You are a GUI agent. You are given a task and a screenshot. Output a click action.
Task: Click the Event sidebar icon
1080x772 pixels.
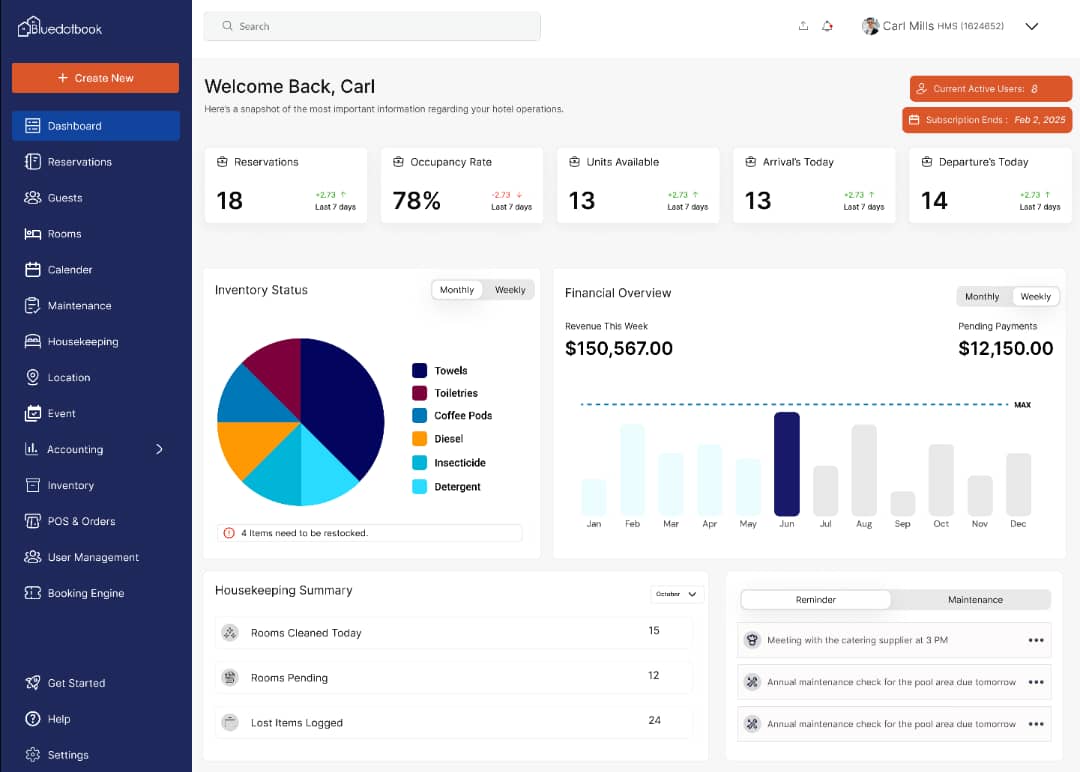(x=32, y=413)
